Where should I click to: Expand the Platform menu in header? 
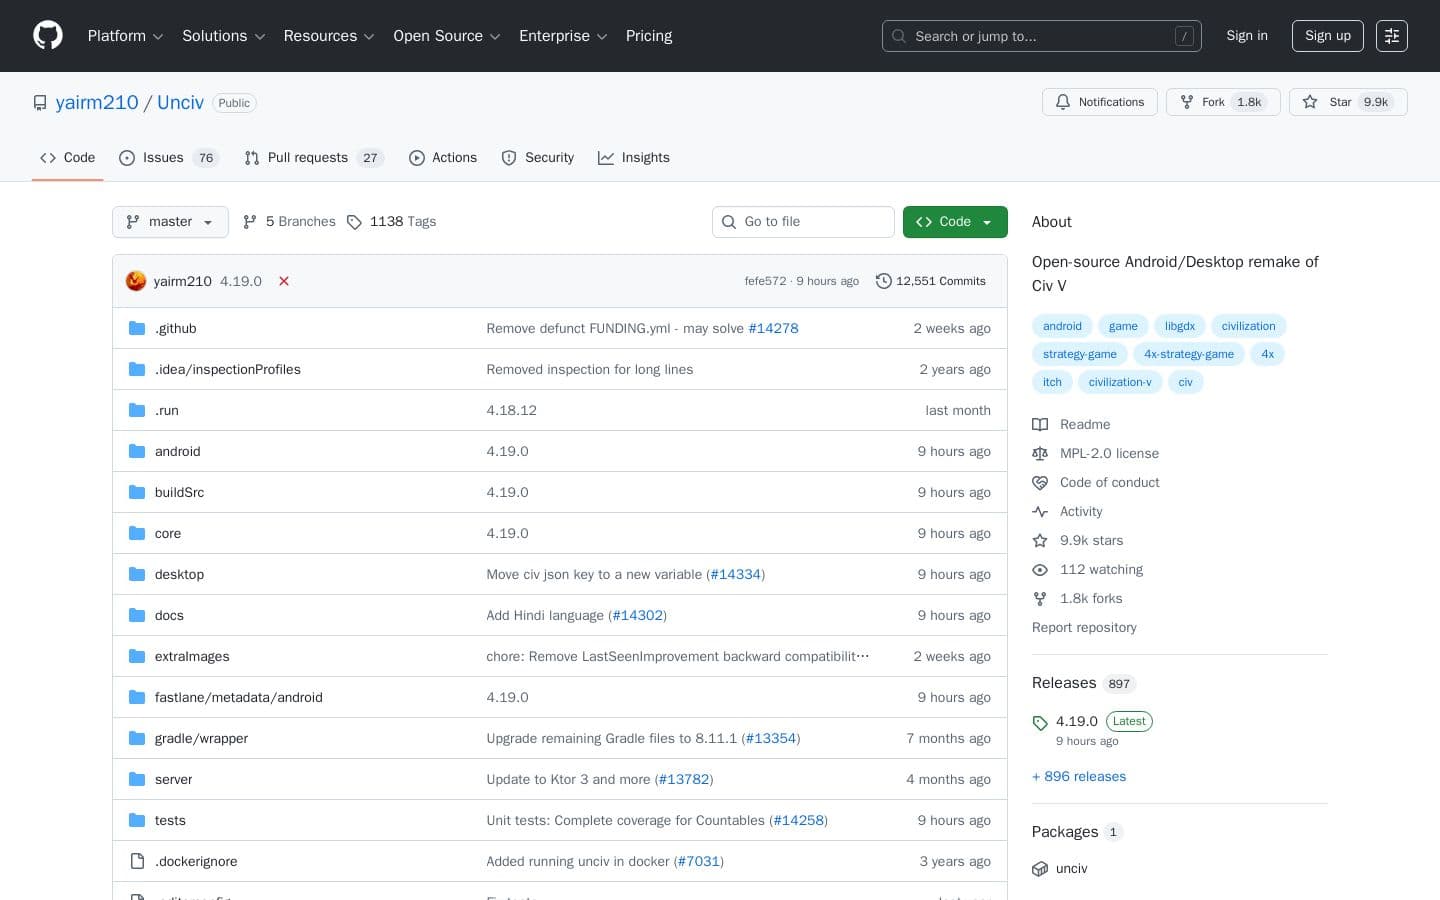pyautogui.click(x=125, y=36)
